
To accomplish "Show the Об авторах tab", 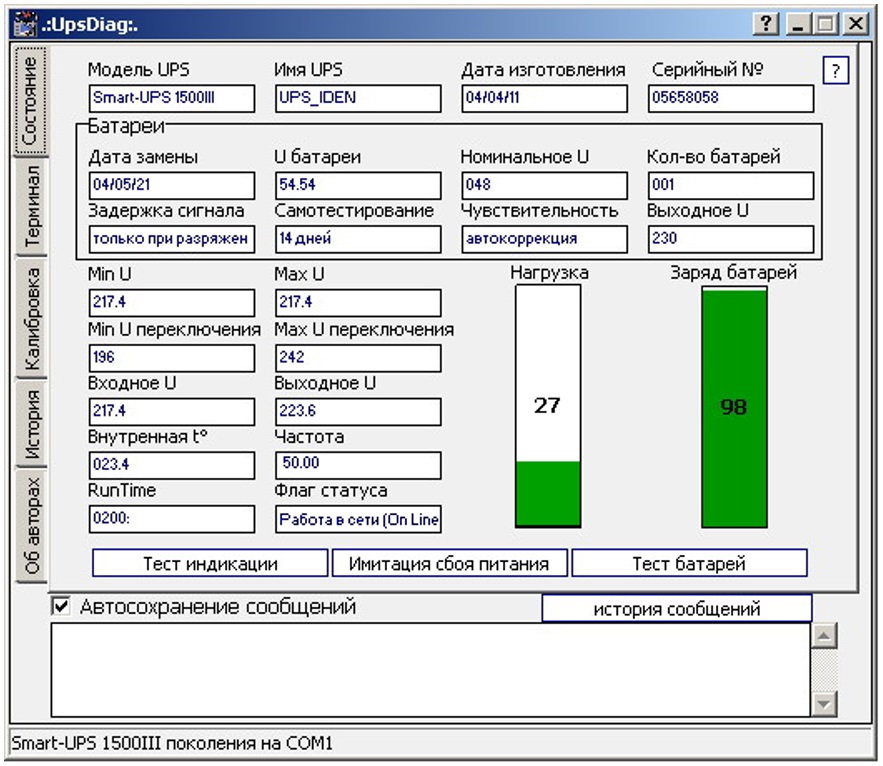I will (32, 525).
